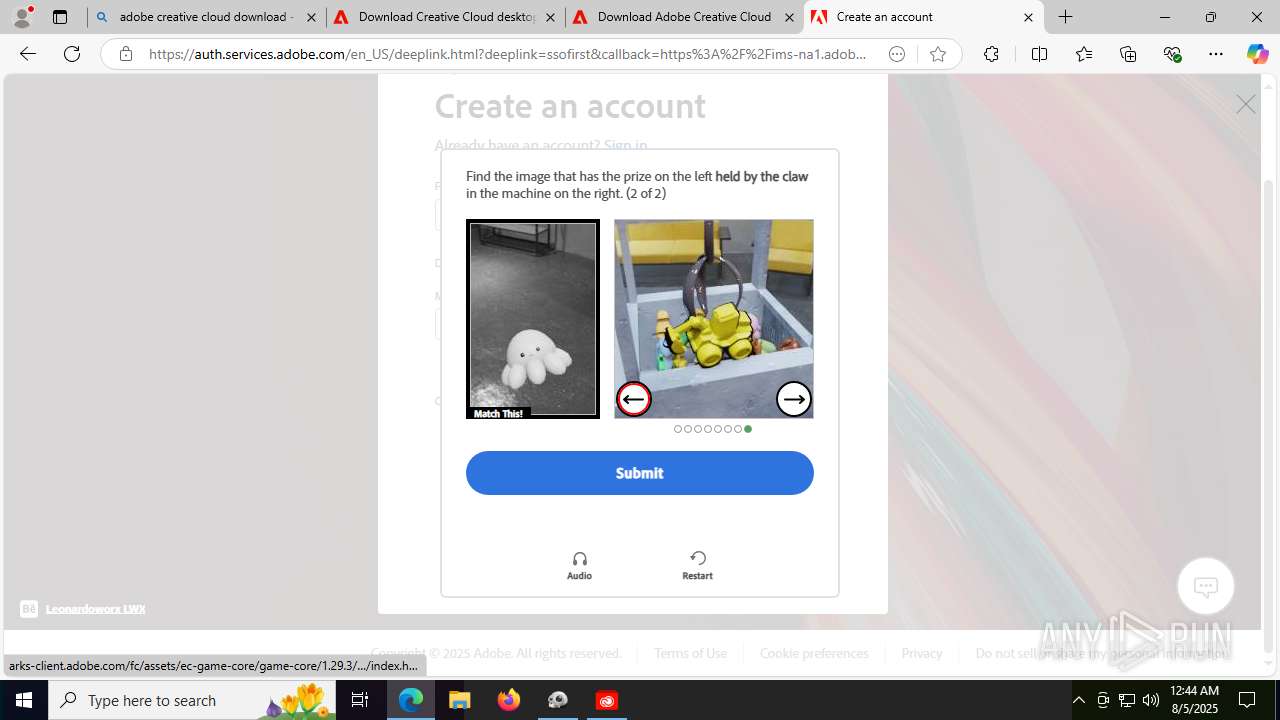Open Browser essentials
This screenshot has height=720, width=1280.
pyautogui.click(x=1172, y=54)
